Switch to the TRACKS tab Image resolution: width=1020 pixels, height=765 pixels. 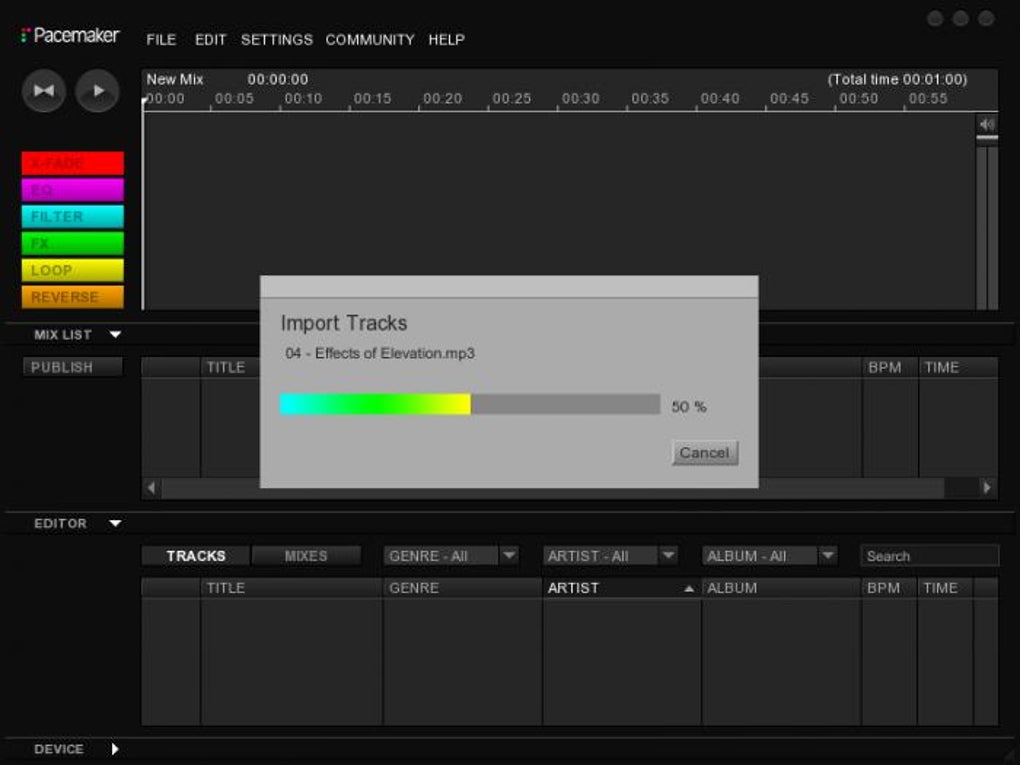tap(195, 556)
